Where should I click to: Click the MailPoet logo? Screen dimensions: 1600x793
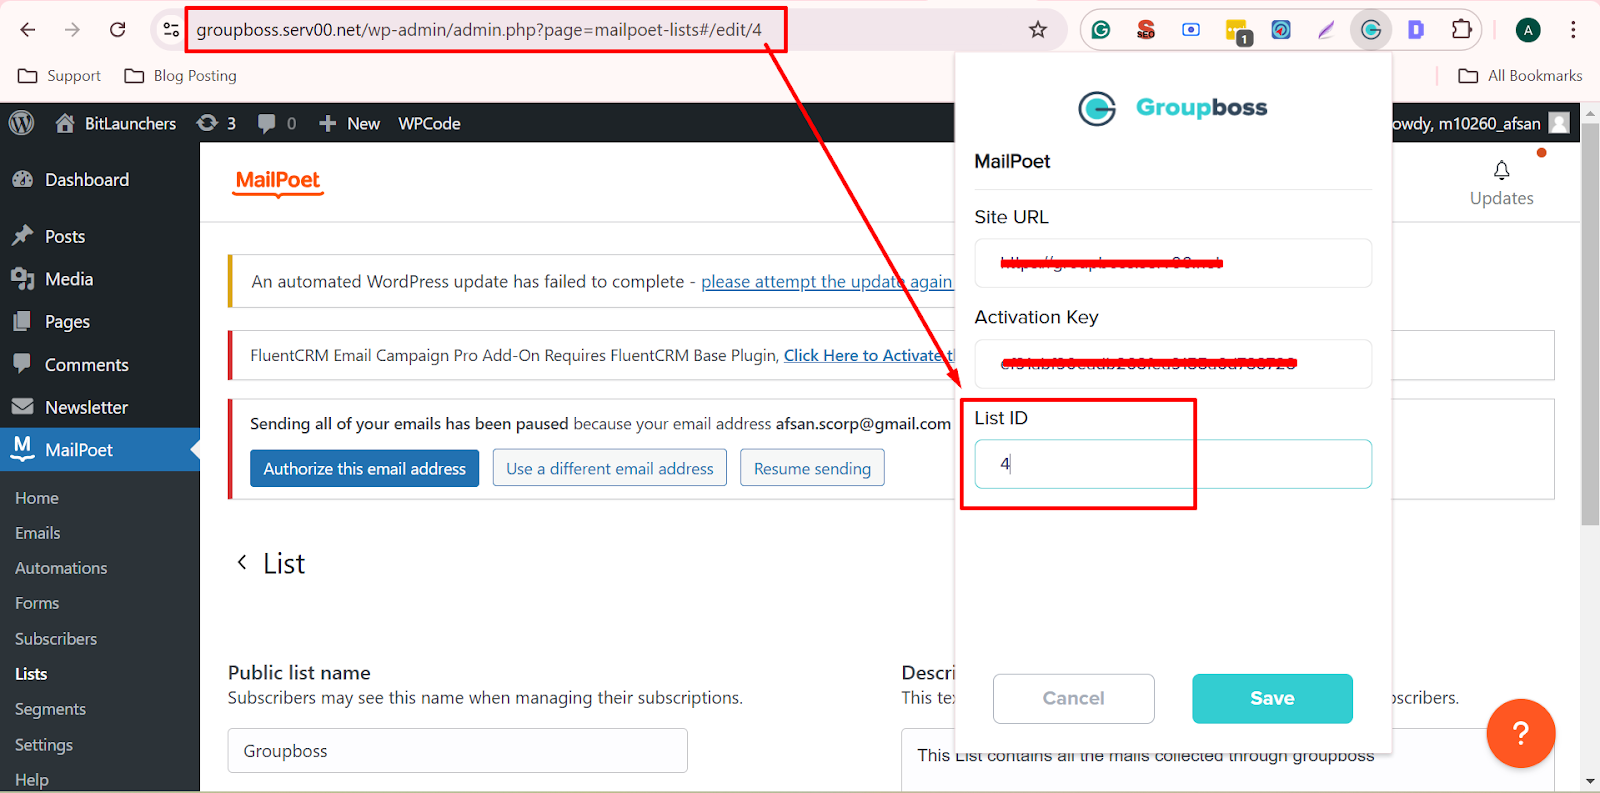click(278, 182)
